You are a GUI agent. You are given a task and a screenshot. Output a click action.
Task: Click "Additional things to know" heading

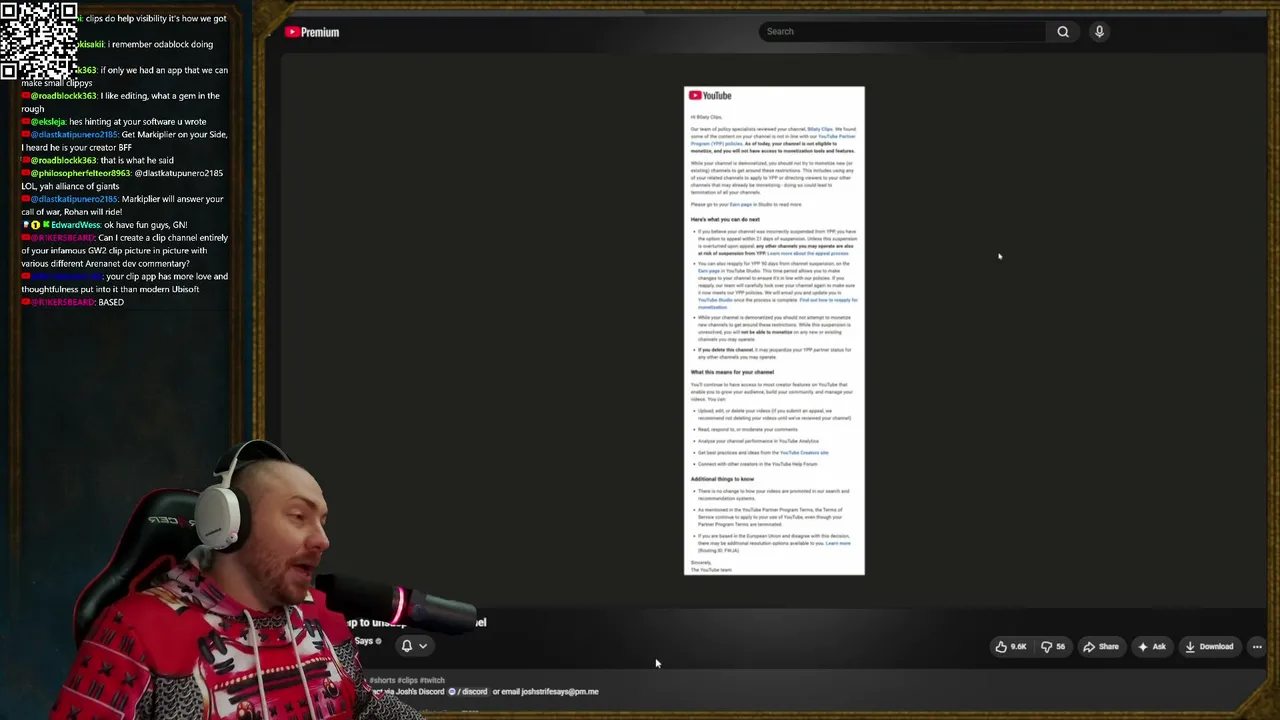click(x=722, y=479)
